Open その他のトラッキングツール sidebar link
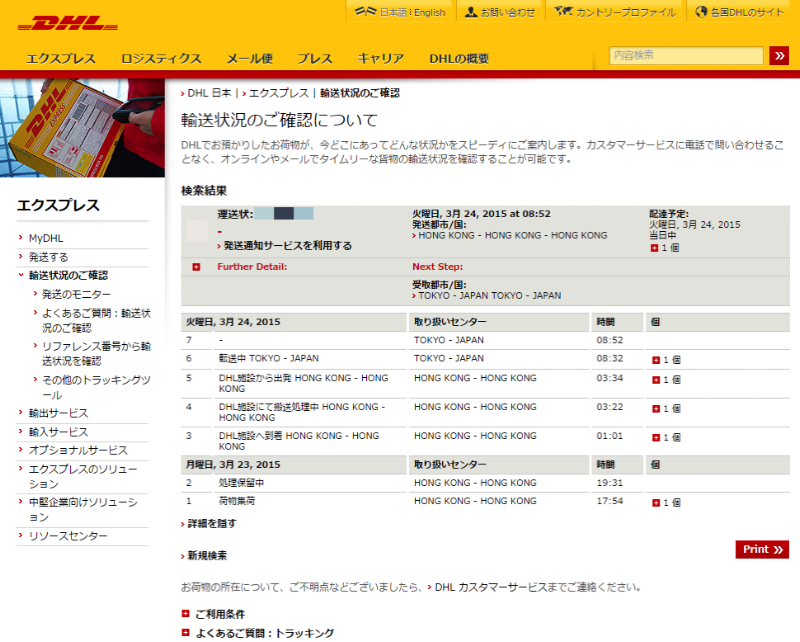800x642 pixels. click(96, 387)
